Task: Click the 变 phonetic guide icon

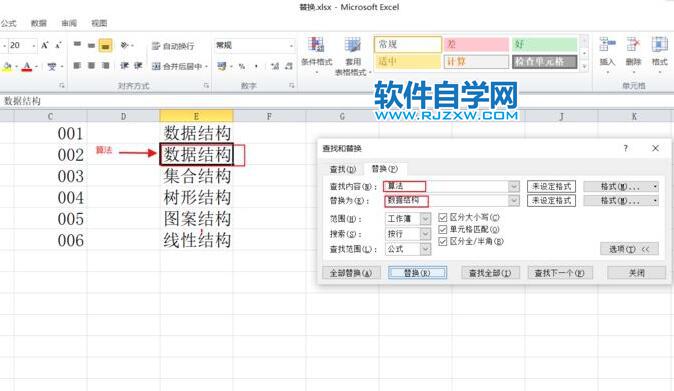Action: point(52,66)
